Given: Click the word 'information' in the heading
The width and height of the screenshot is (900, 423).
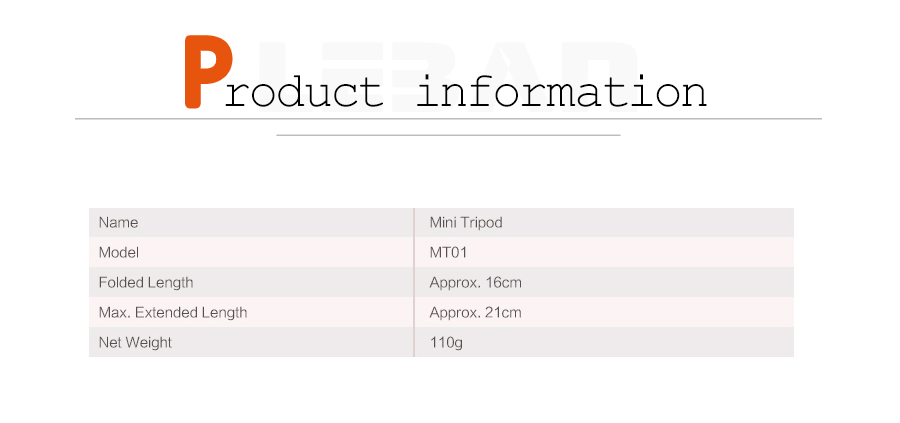Looking at the screenshot, I should click(x=561, y=92).
